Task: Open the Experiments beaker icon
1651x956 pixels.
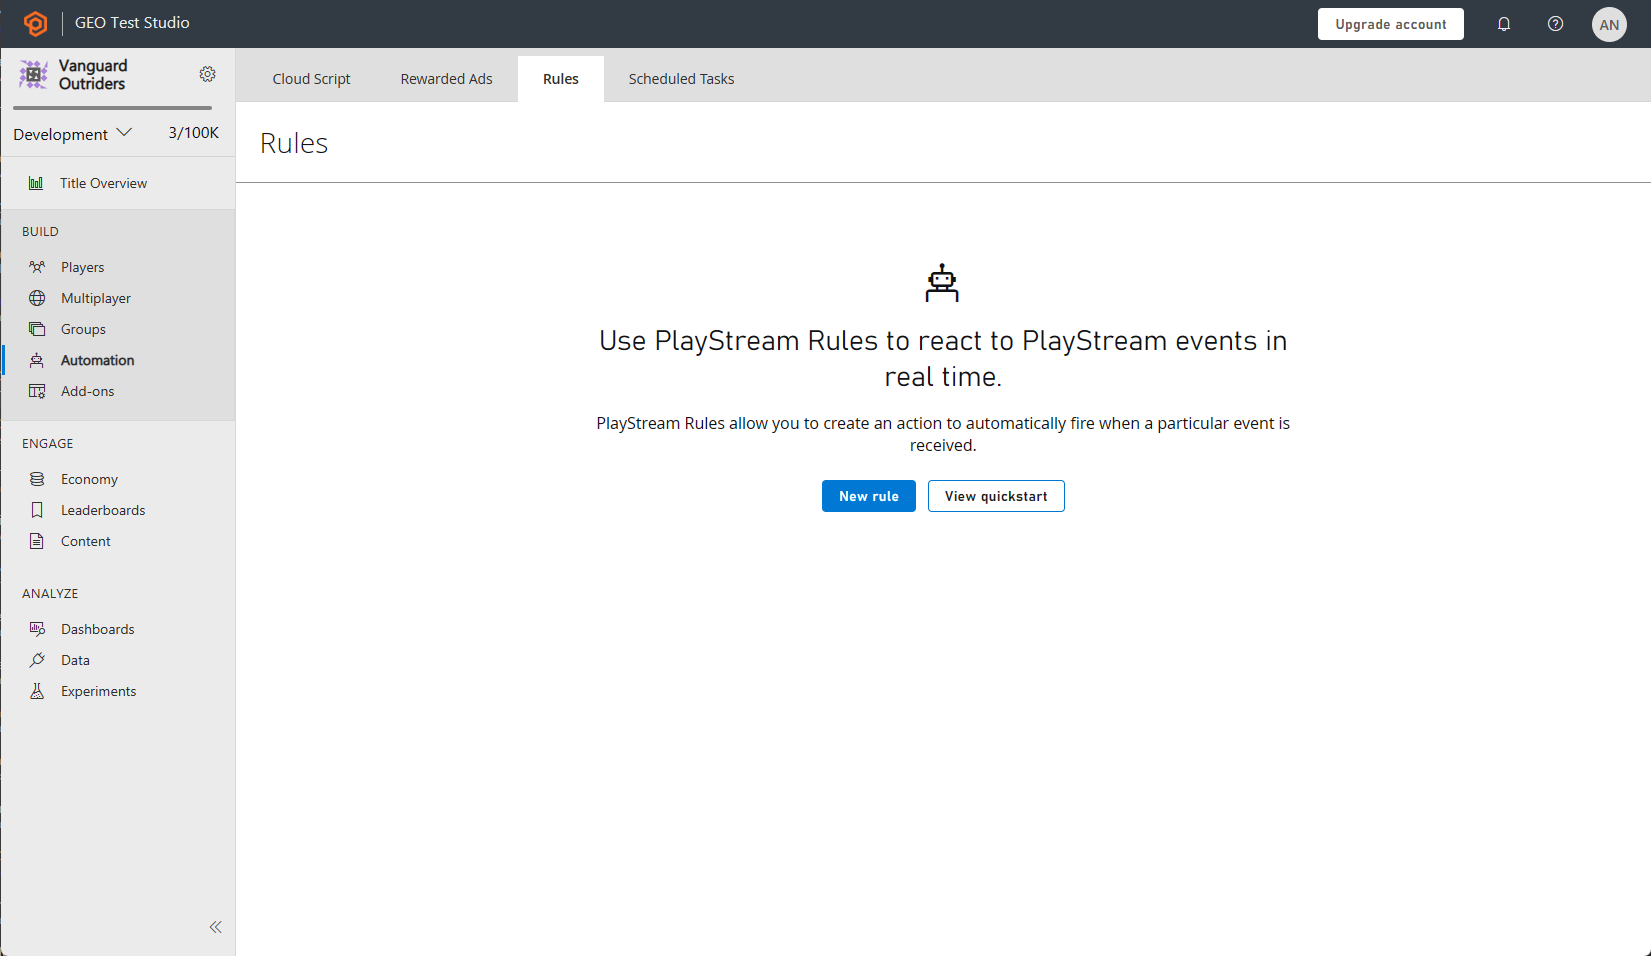Action: (x=37, y=690)
